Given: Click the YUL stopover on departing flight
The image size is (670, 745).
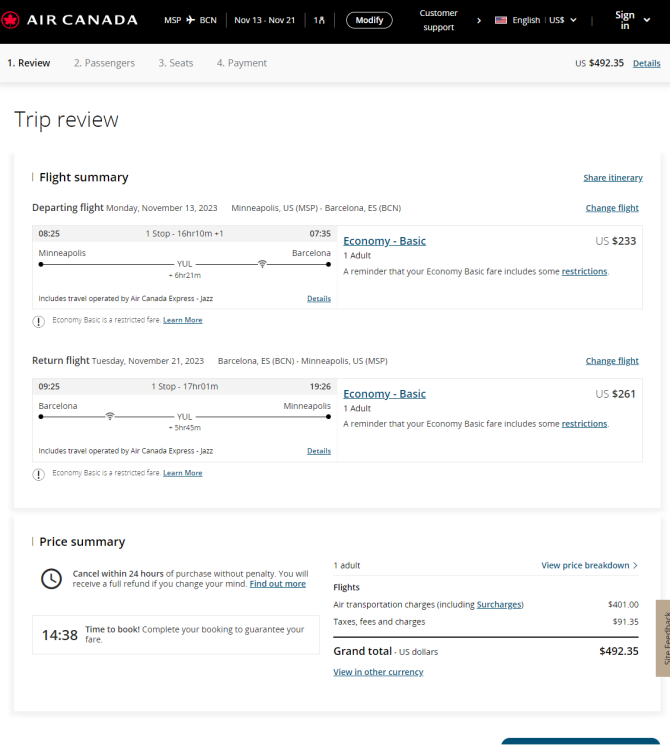Looking at the screenshot, I should click(185, 264).
